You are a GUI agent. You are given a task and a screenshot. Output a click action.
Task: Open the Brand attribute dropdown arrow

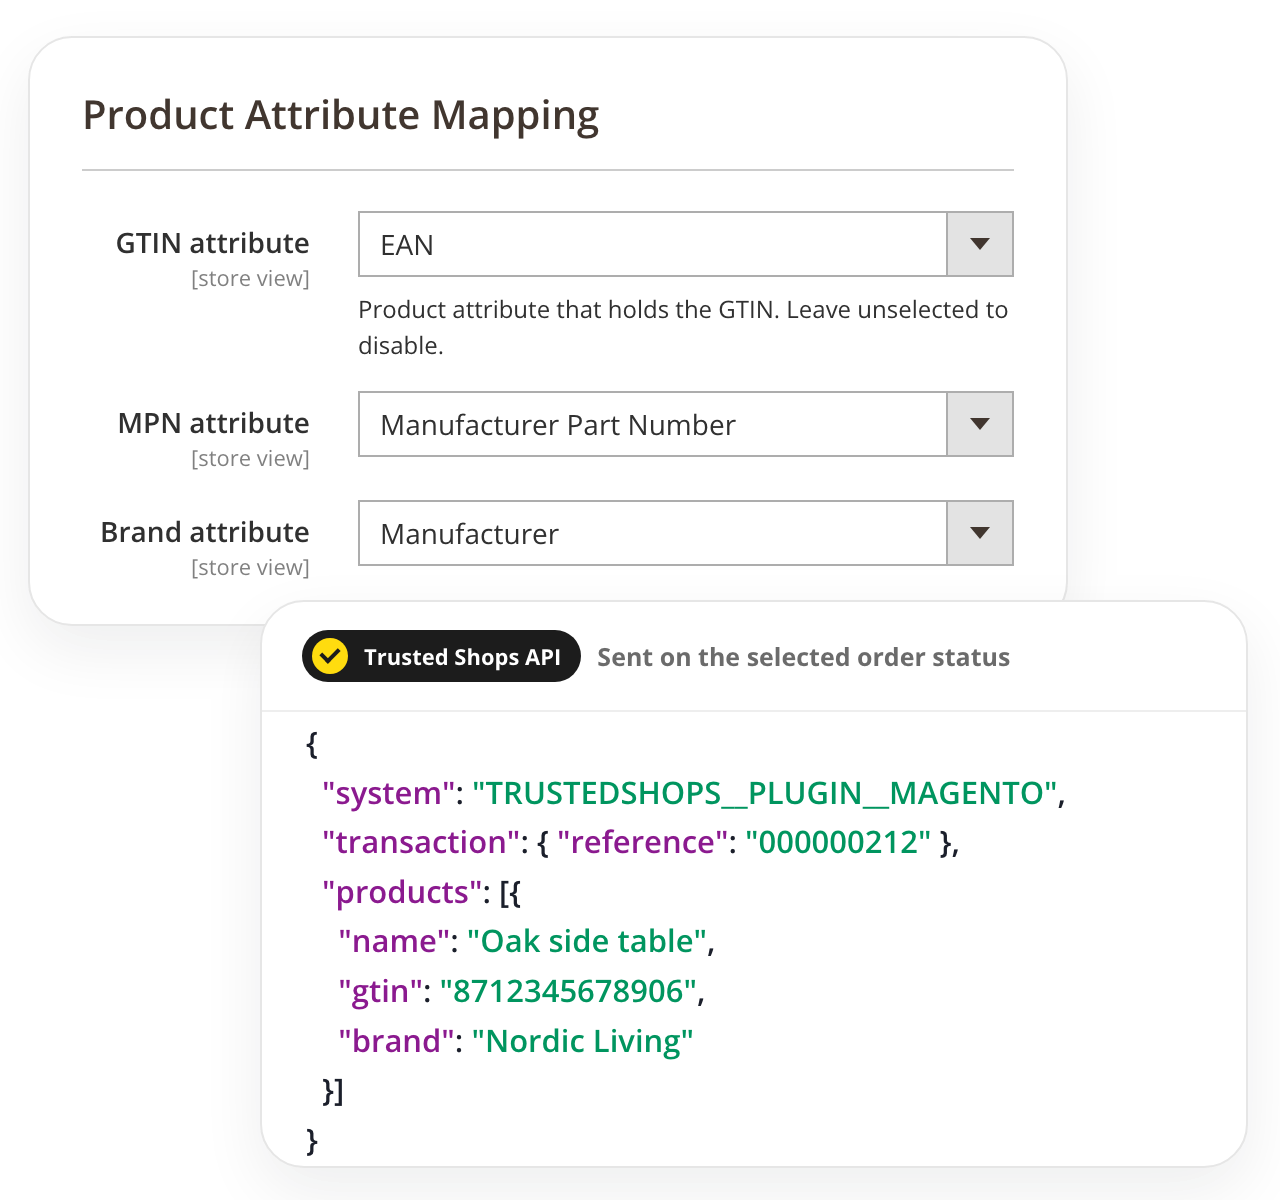pos(980,533)
